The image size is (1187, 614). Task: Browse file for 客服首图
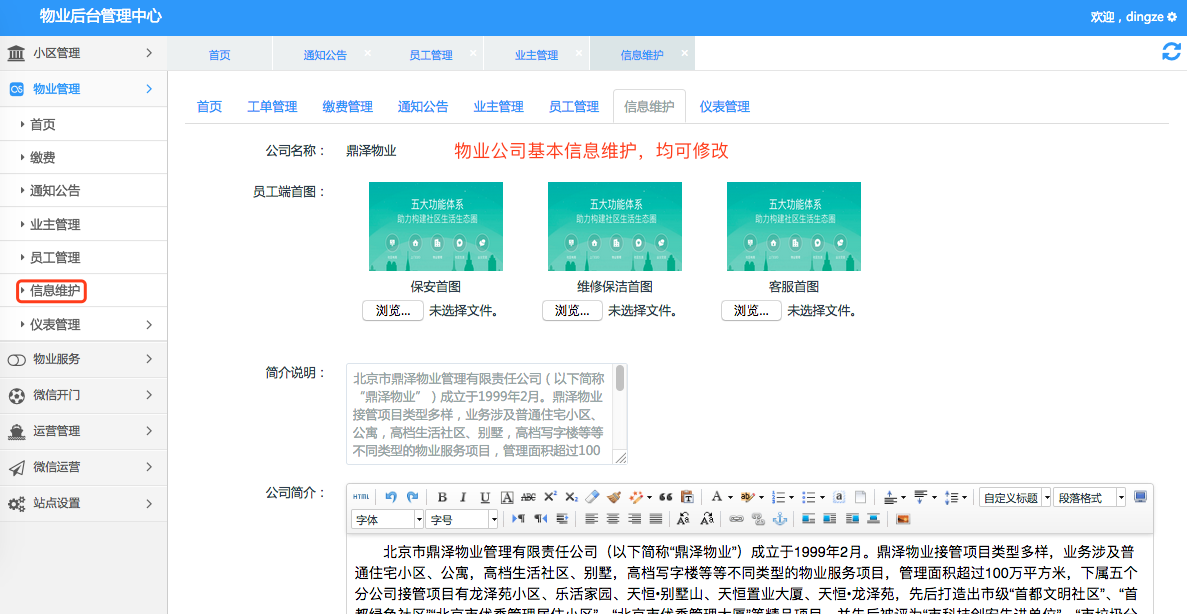click(751, 310)
